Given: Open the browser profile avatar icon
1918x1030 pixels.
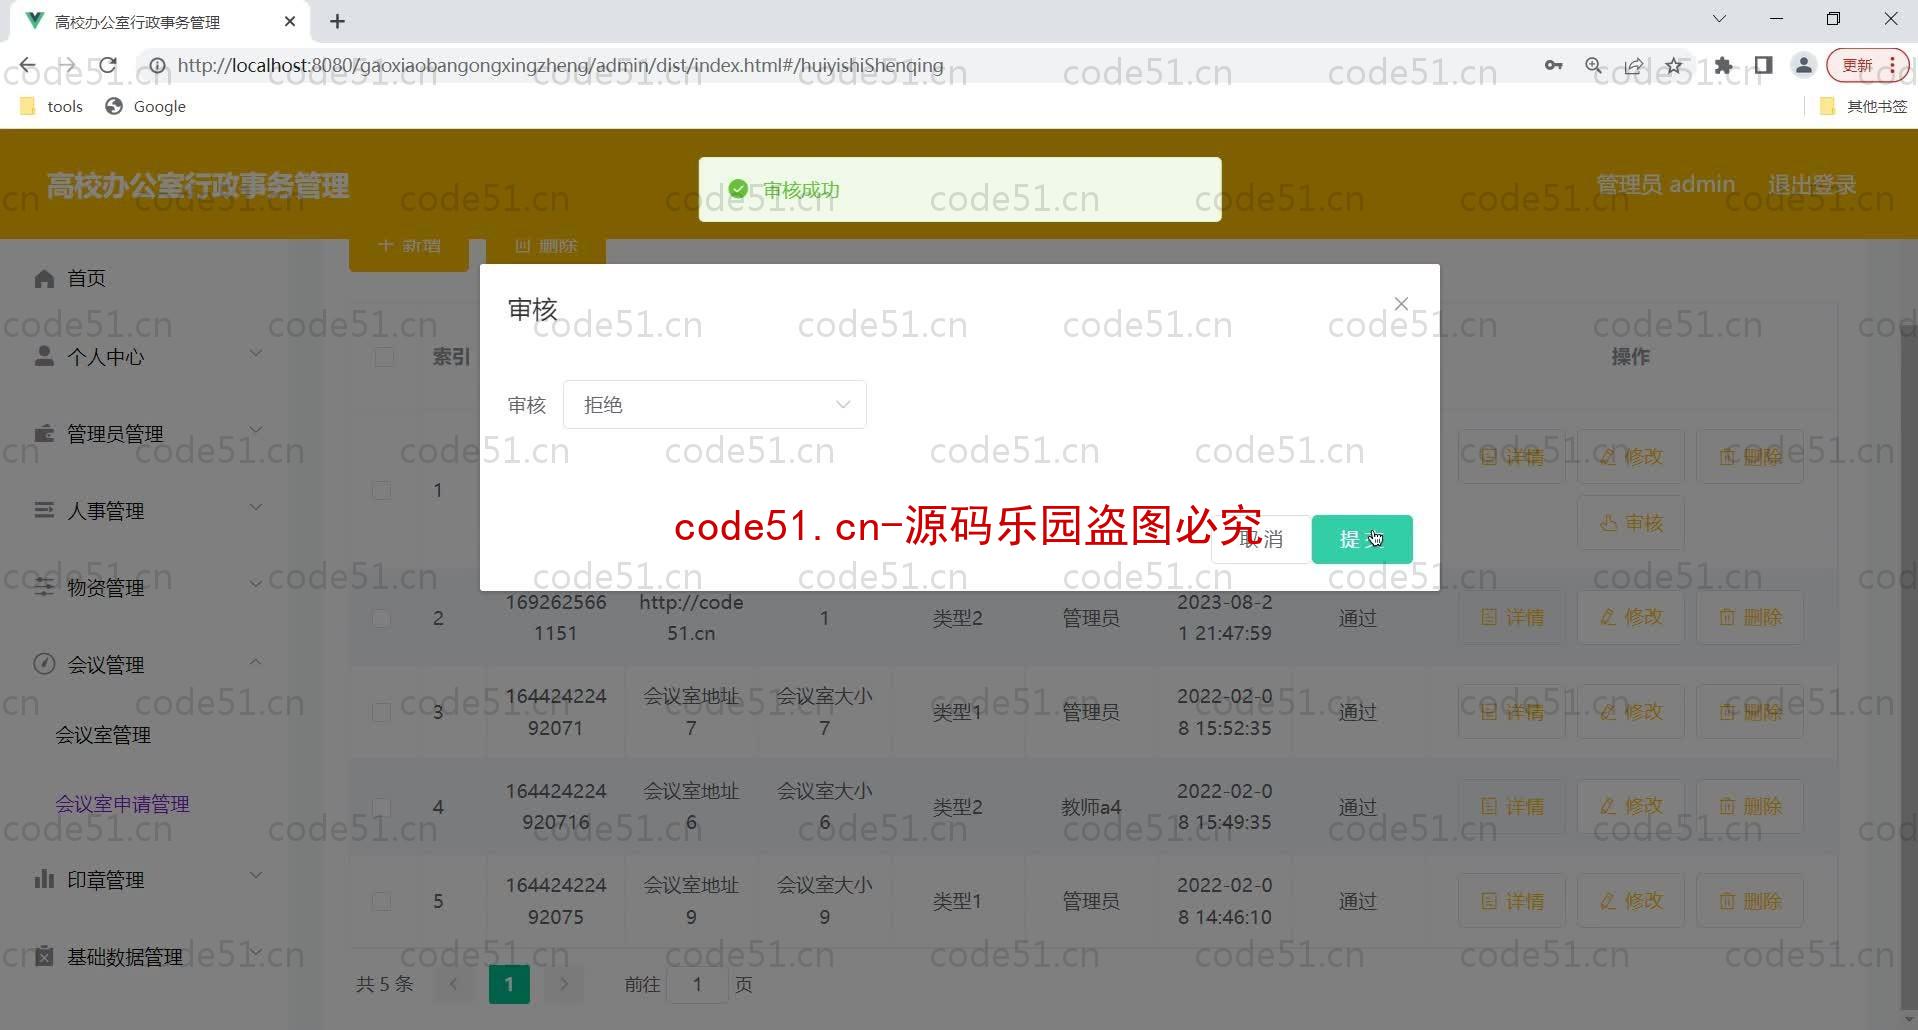Looking at the screenshot, I should [1804, 66].
